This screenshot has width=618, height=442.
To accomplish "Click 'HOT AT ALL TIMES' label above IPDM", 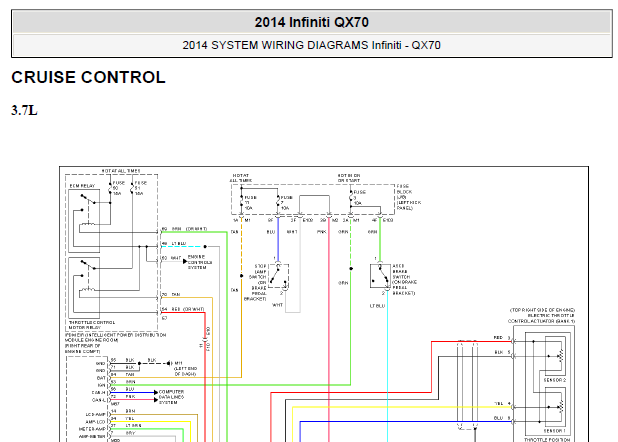I will coord(121,171).
